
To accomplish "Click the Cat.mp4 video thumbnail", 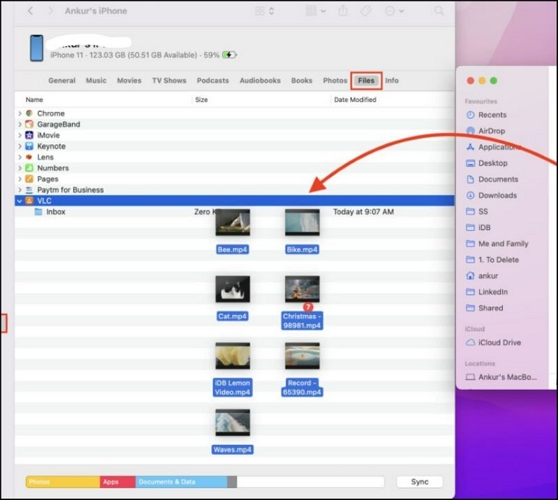I will [233, 289].
